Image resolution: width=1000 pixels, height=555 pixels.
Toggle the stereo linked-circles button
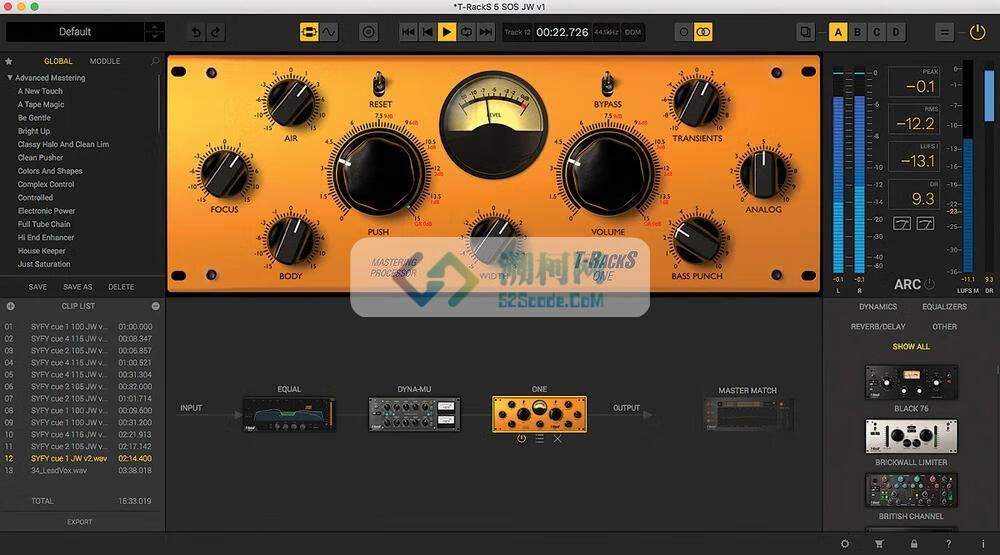point(703,32)
